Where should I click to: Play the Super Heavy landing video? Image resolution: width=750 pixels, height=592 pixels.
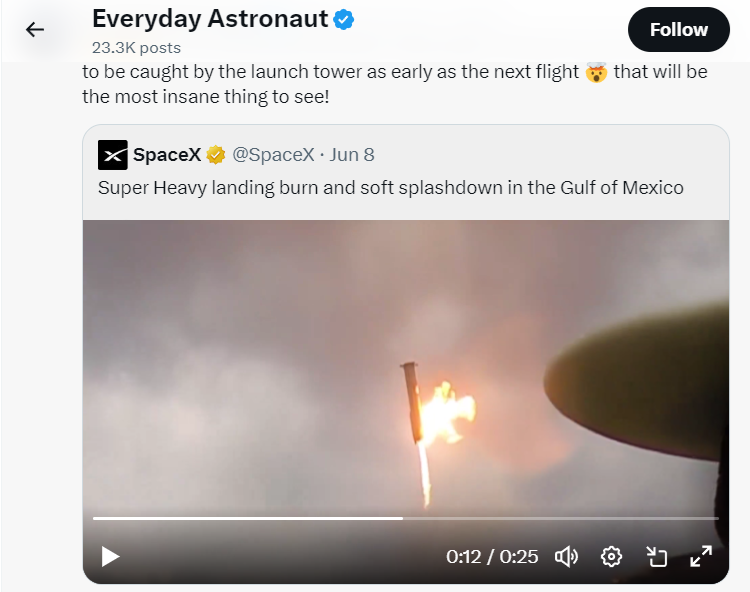(110, 557)
